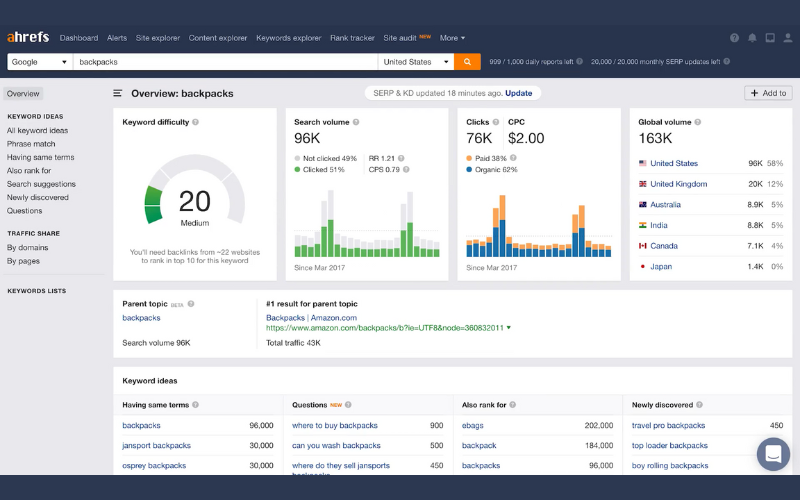Open the user account profile icon
The height and width of the screenshot is (500, 800).
click(x=788, y=38)
